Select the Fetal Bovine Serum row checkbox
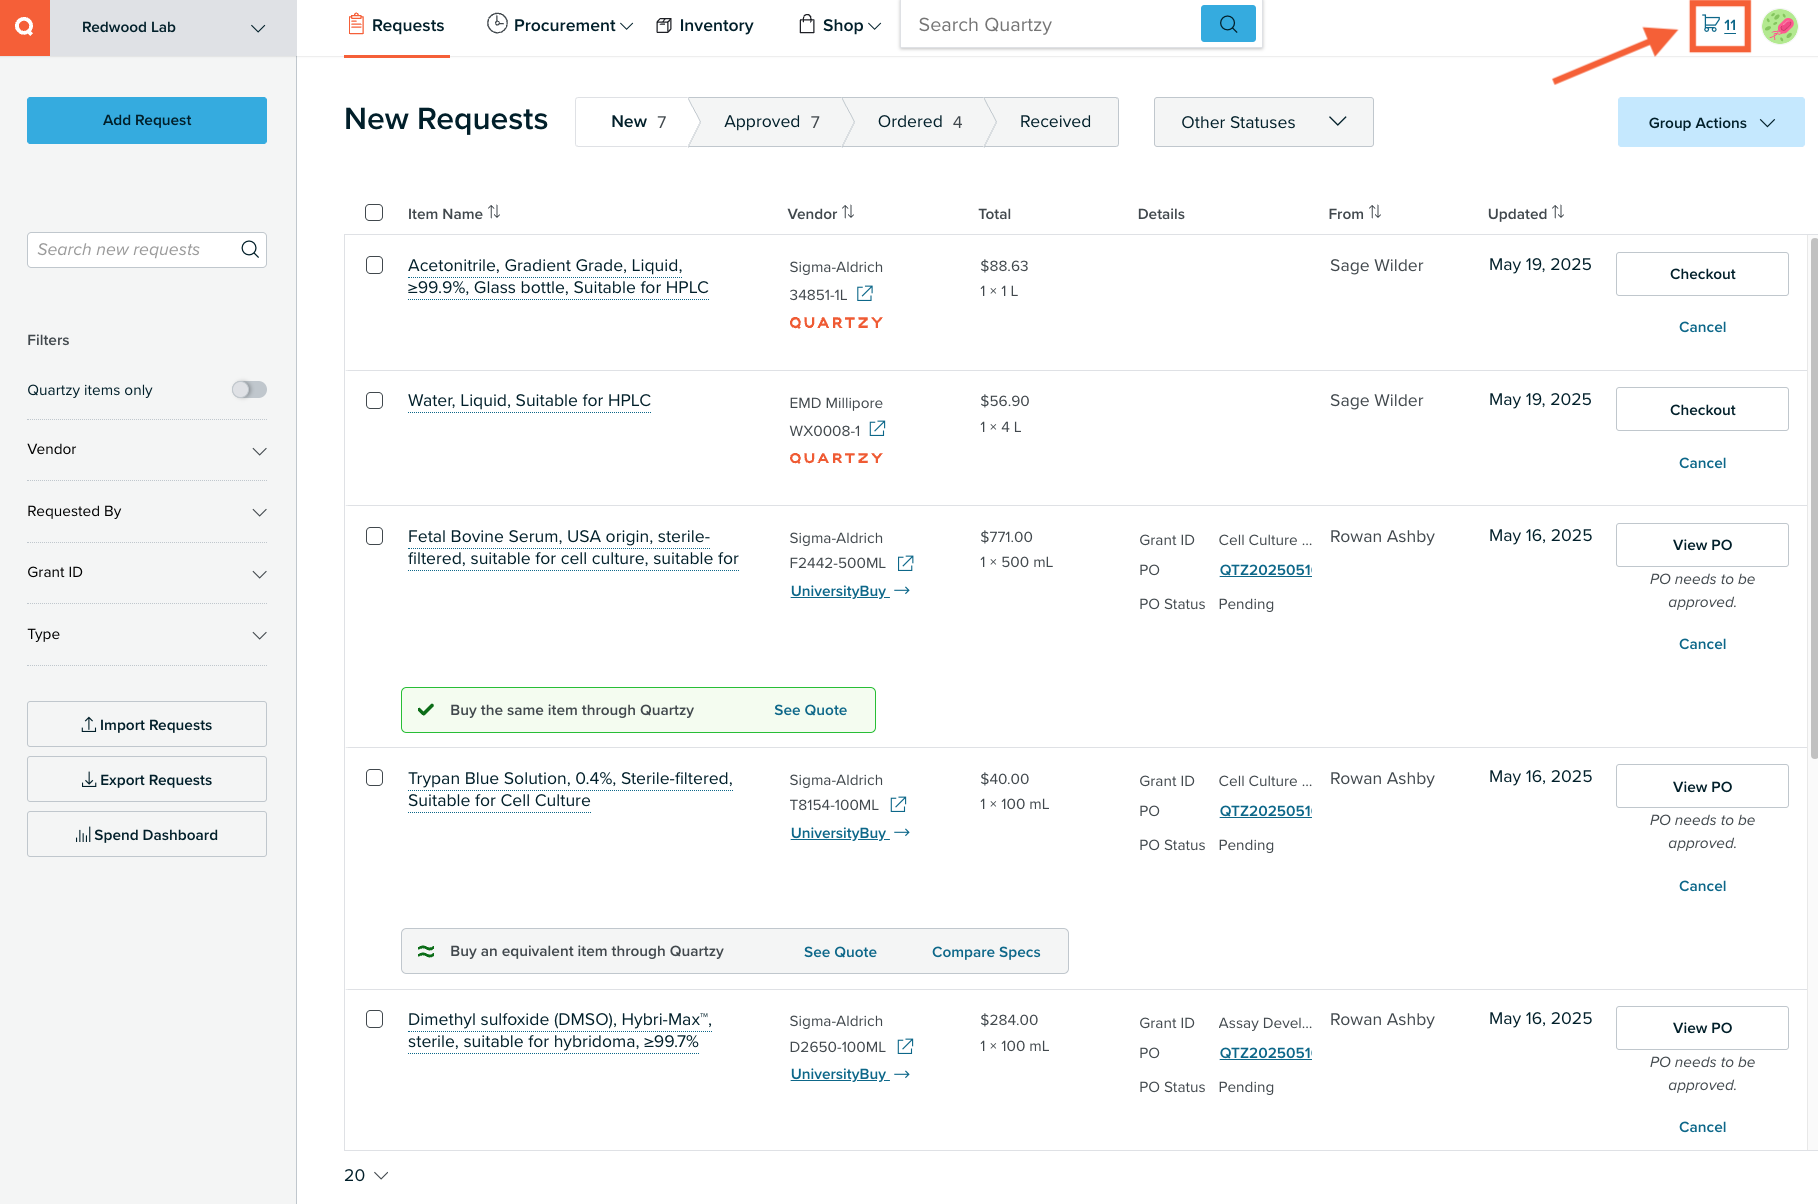Screen dimensions: 1818x1204 click(x=374, y=536)
